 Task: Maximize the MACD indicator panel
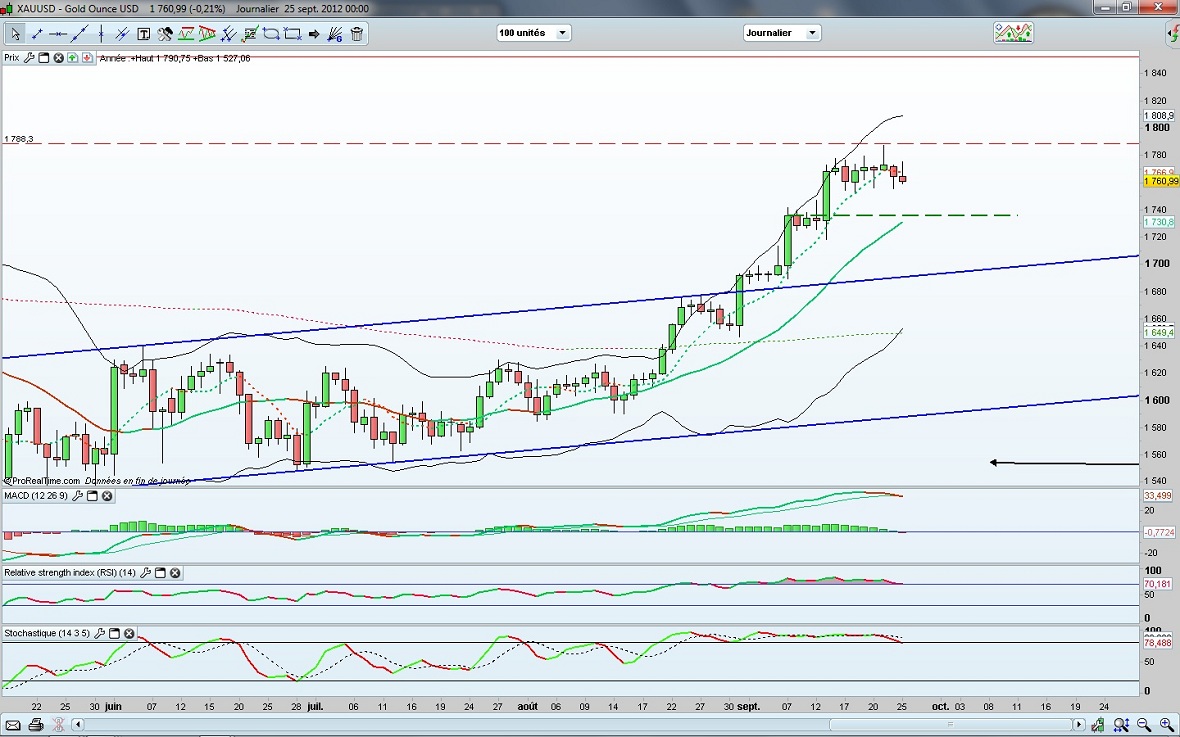pos(92,496)
